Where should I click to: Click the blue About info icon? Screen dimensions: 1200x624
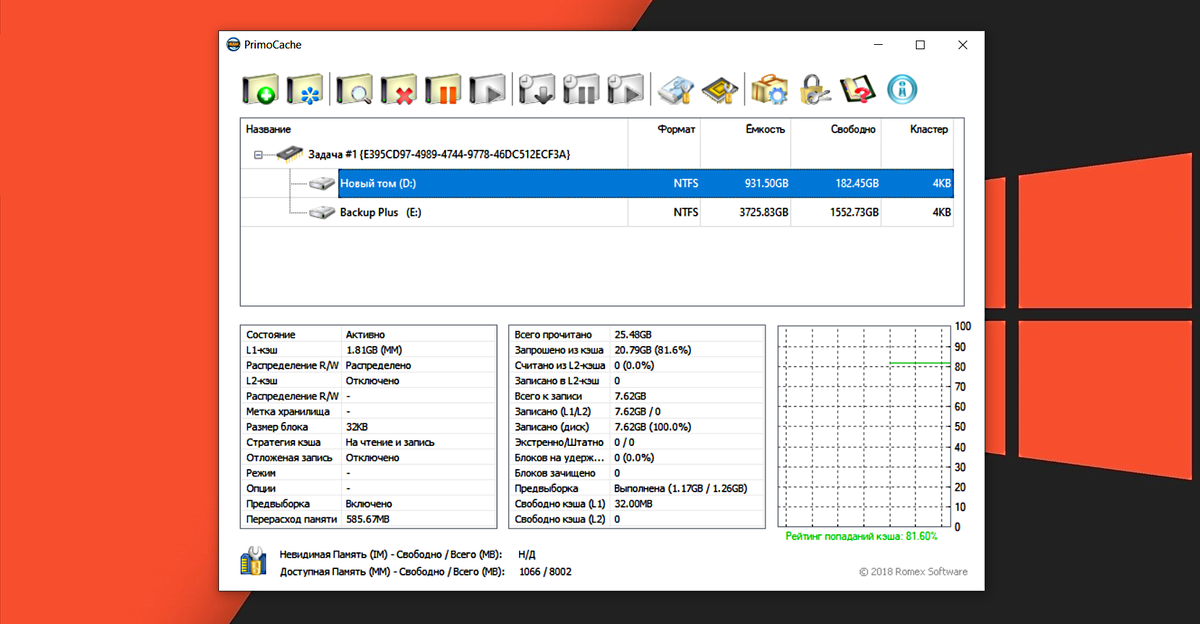coord(903,89)
